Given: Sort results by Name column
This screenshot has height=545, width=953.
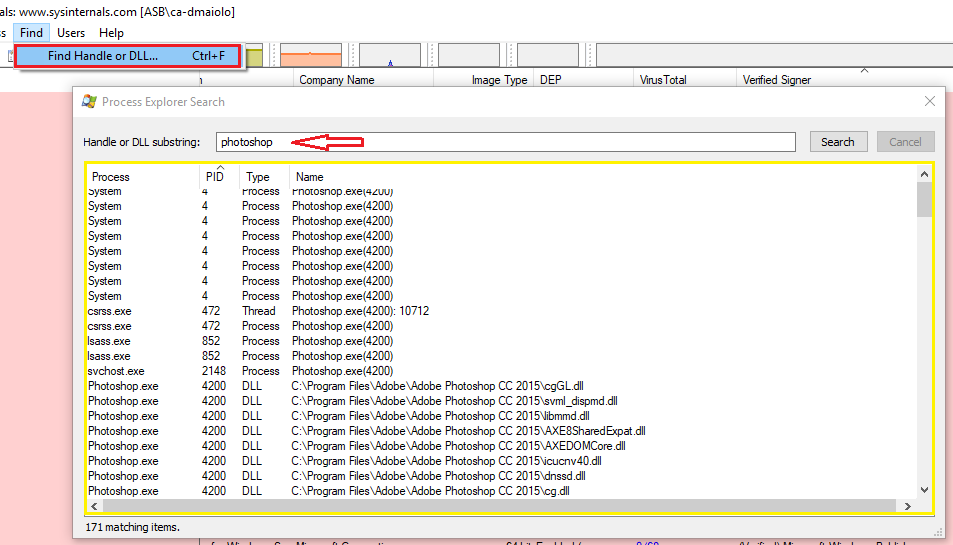Looking at the screenshot, I should (602, 177).
